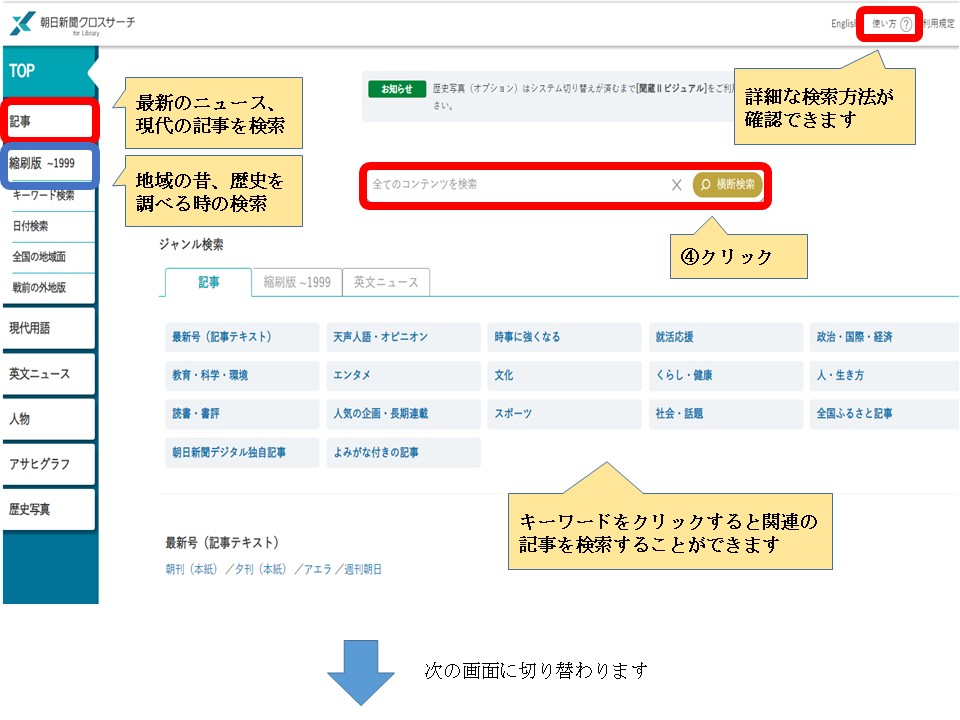Choose the 就活応援 genre

pos(726,337)
